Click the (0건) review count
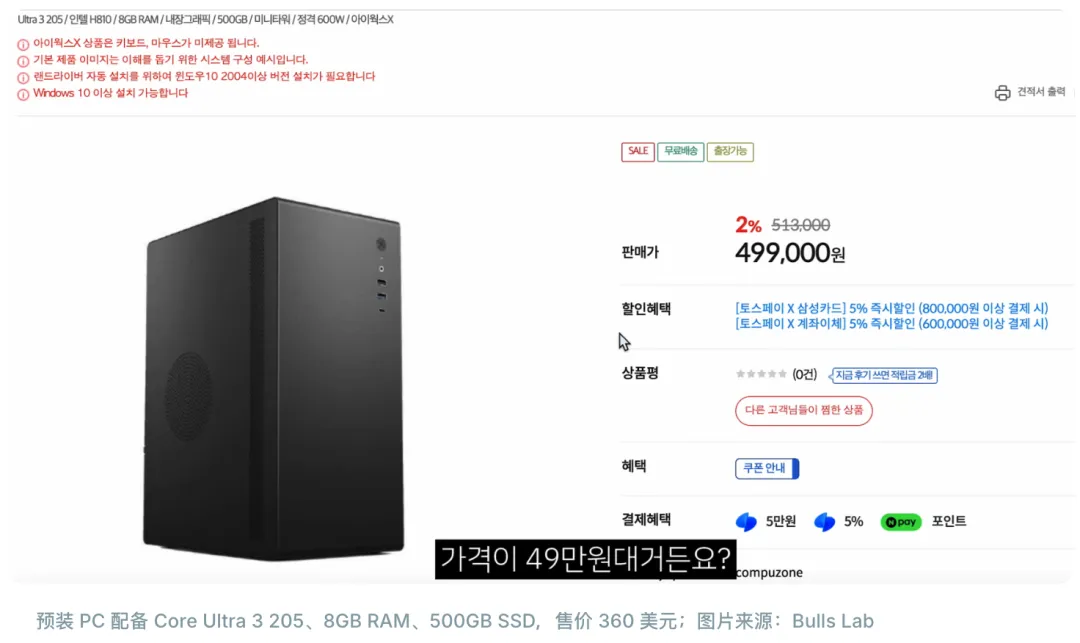 [804, 375]
